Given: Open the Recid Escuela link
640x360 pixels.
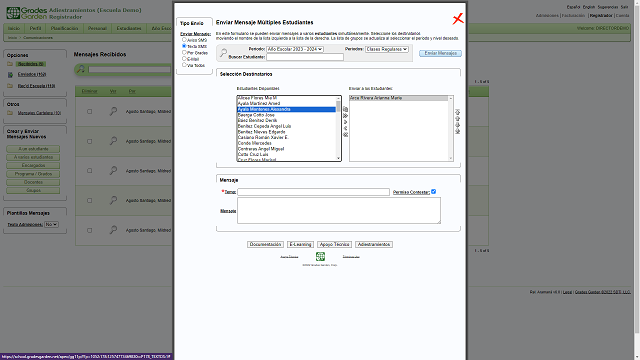Looking at the screenshot, I should tap(36, 86).
